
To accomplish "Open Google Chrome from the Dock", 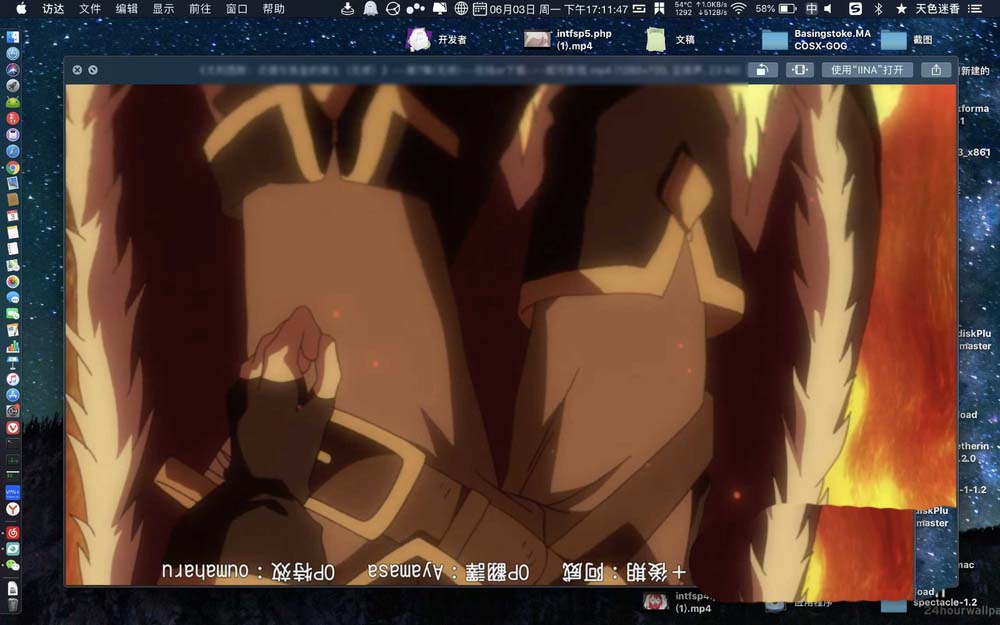I will (13, 168).
